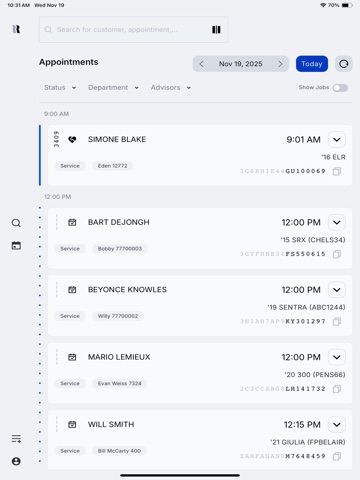The width and height of the screenshot is (360, 480).
Task: Expand Bart Dejongh appointment card
Action: (x=337, y=222)
